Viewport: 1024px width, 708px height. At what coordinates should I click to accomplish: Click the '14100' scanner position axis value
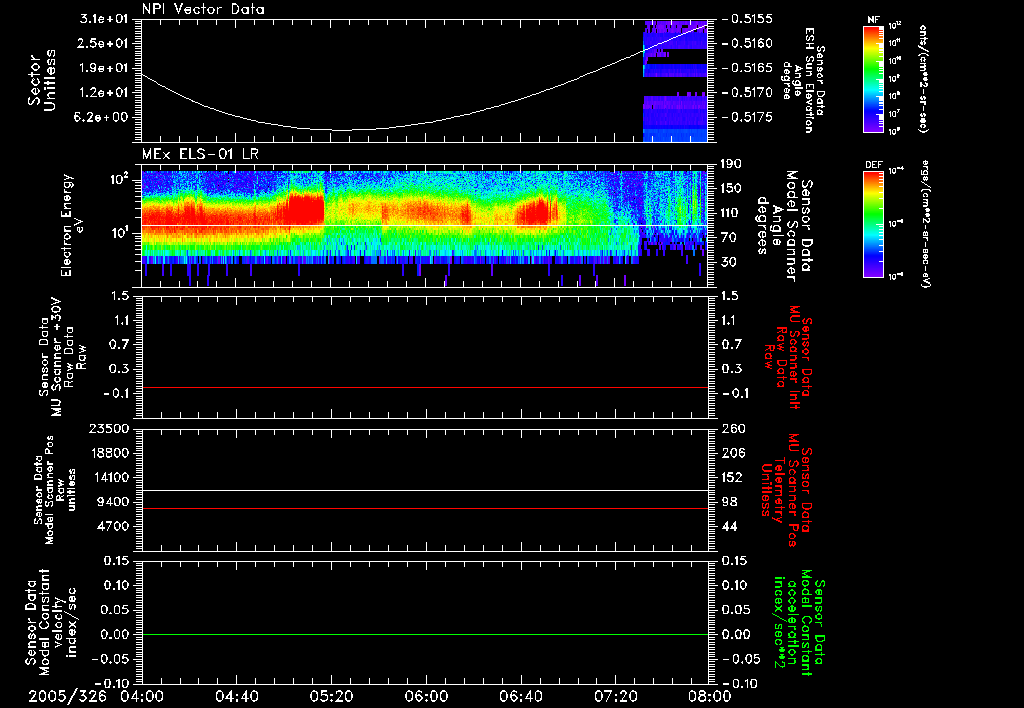[109, 477]
